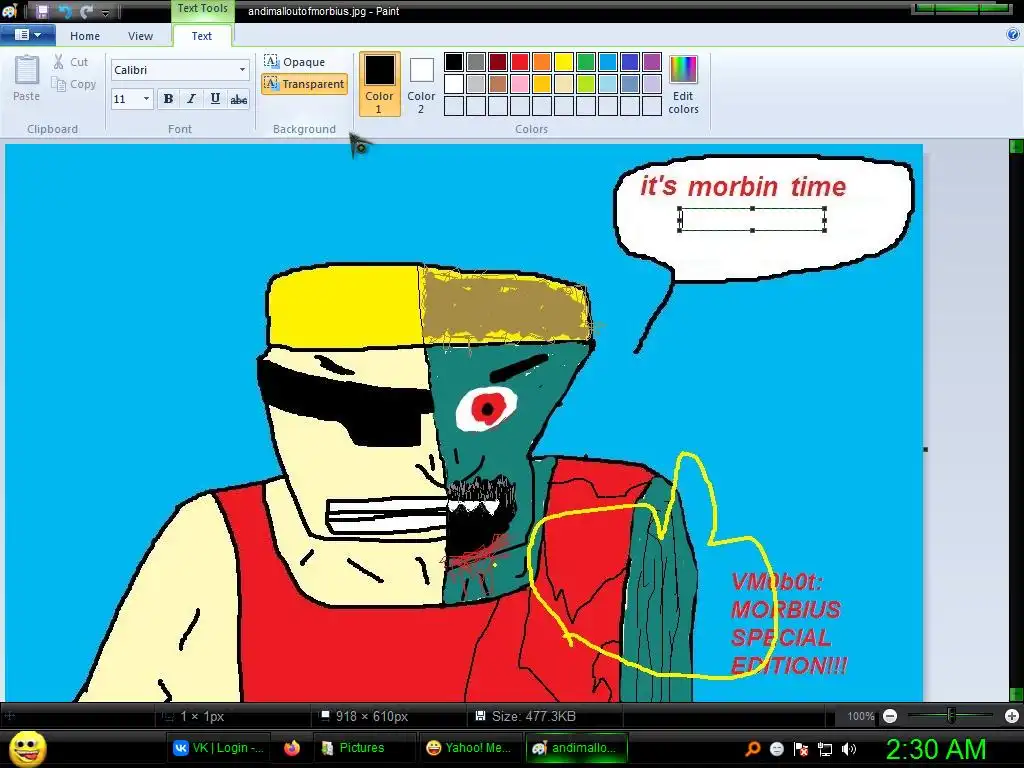
Task: Pick the purple color swatch
Action: pos(652,62)
